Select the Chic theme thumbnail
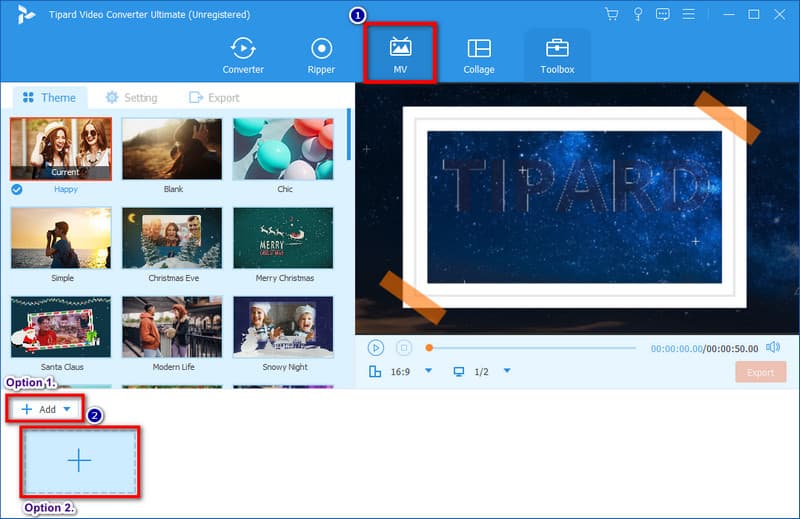 283,149
